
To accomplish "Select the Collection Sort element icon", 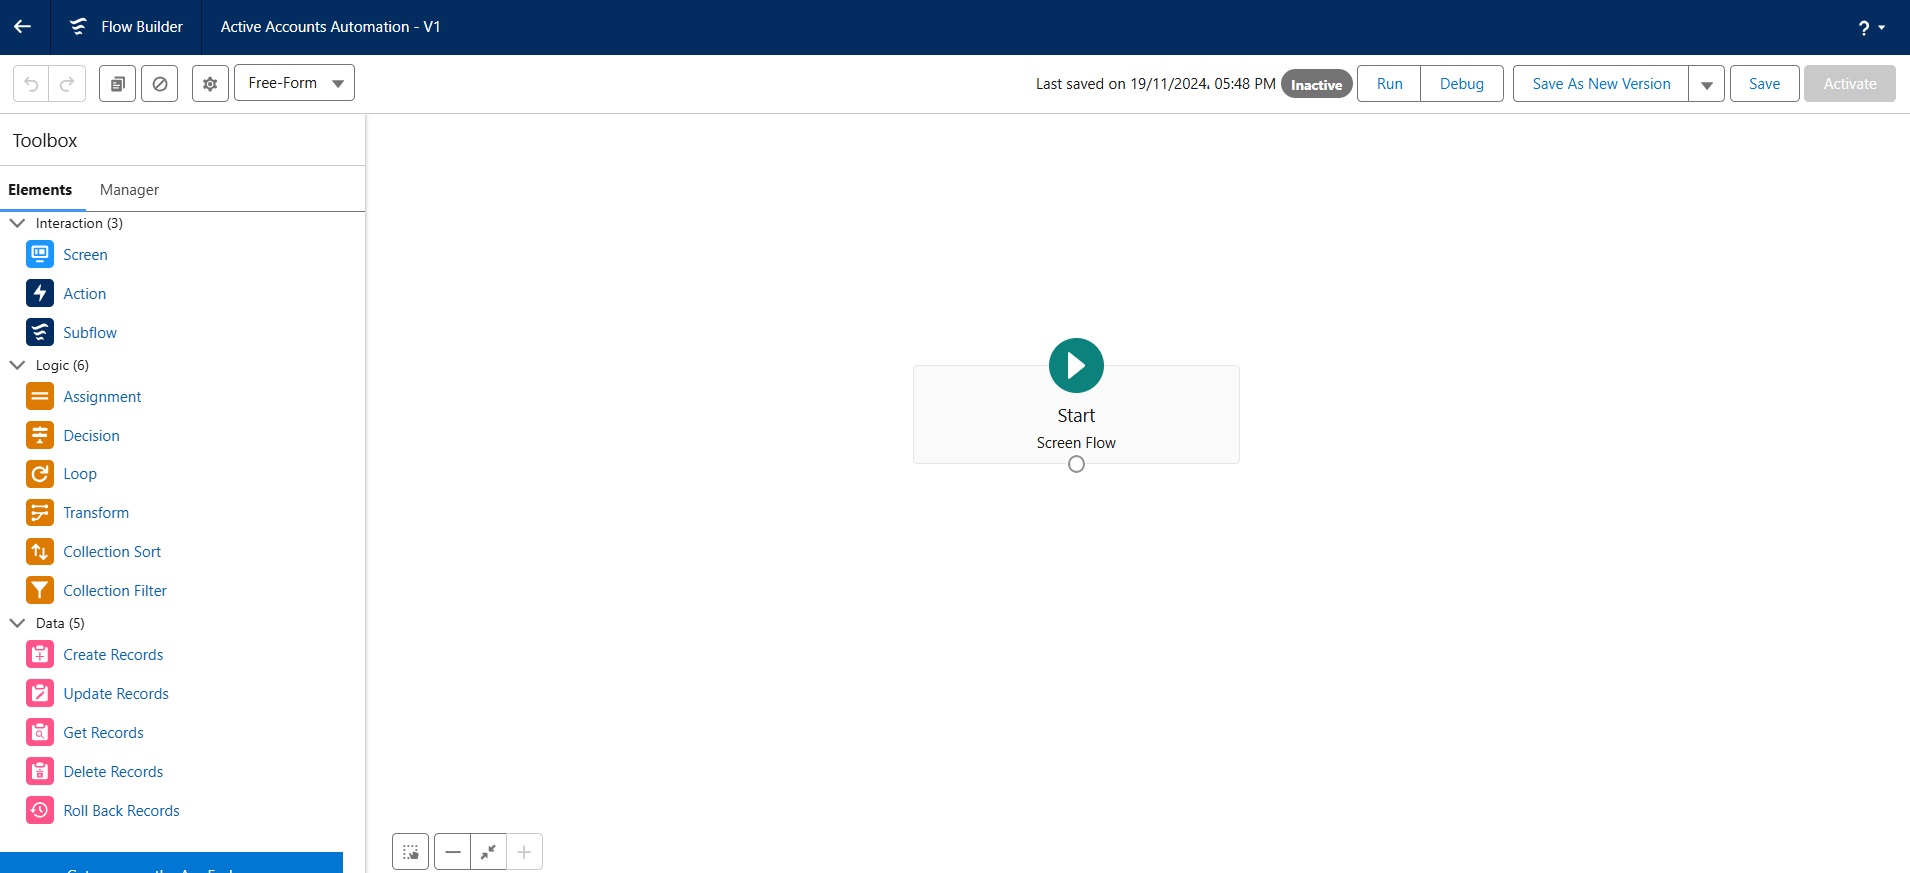I will pos(40,552).
